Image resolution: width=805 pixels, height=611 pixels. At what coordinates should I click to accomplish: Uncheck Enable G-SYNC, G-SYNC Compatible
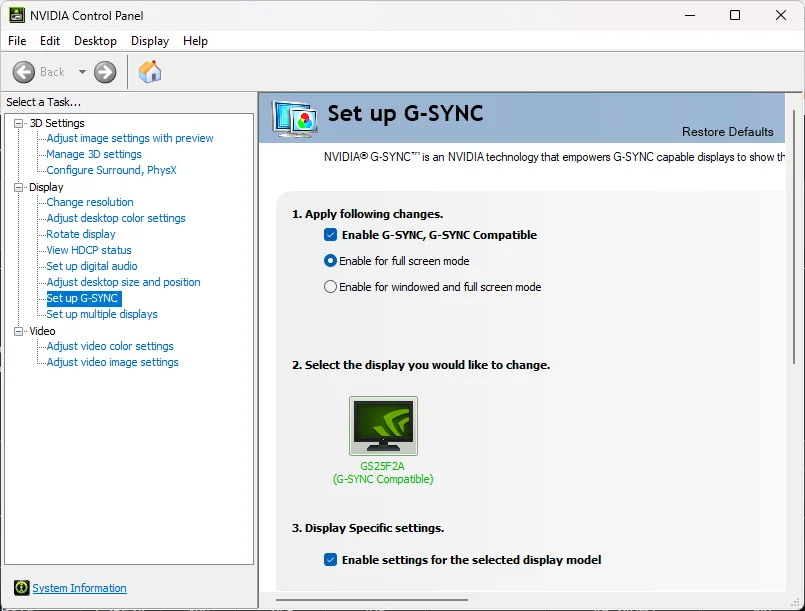pyautogui.click(x=331, y=235)
